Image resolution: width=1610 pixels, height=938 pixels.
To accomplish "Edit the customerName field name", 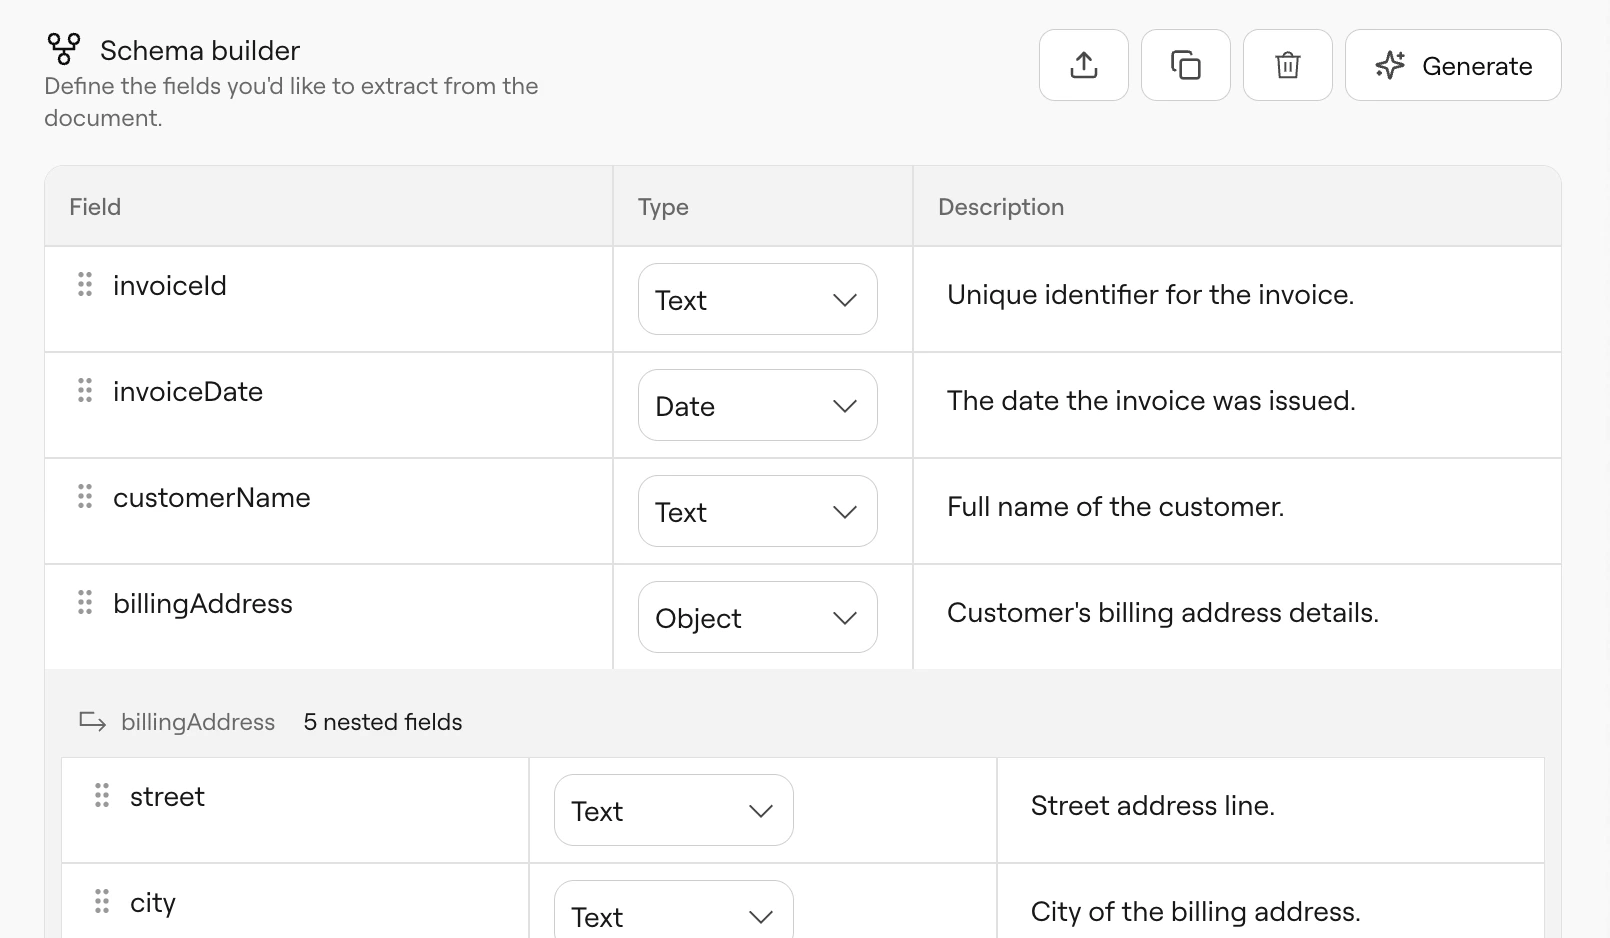I will [x=211, y=496].
